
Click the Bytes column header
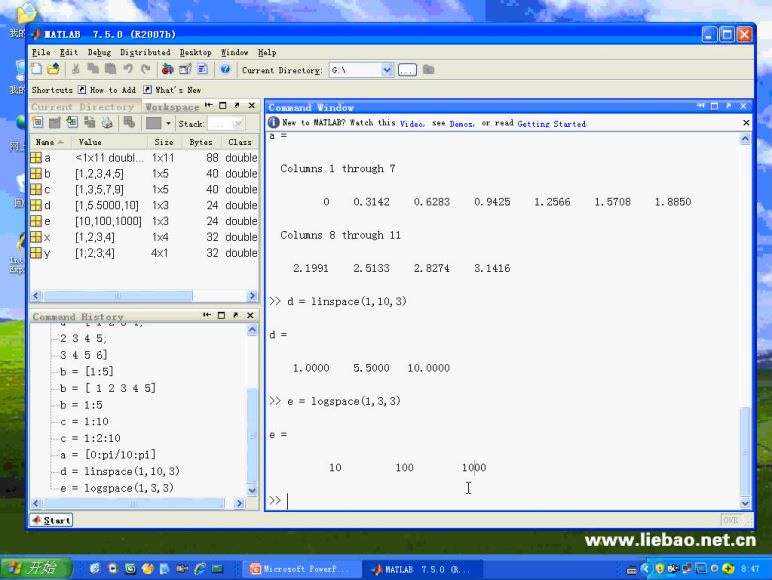[200, 142]
